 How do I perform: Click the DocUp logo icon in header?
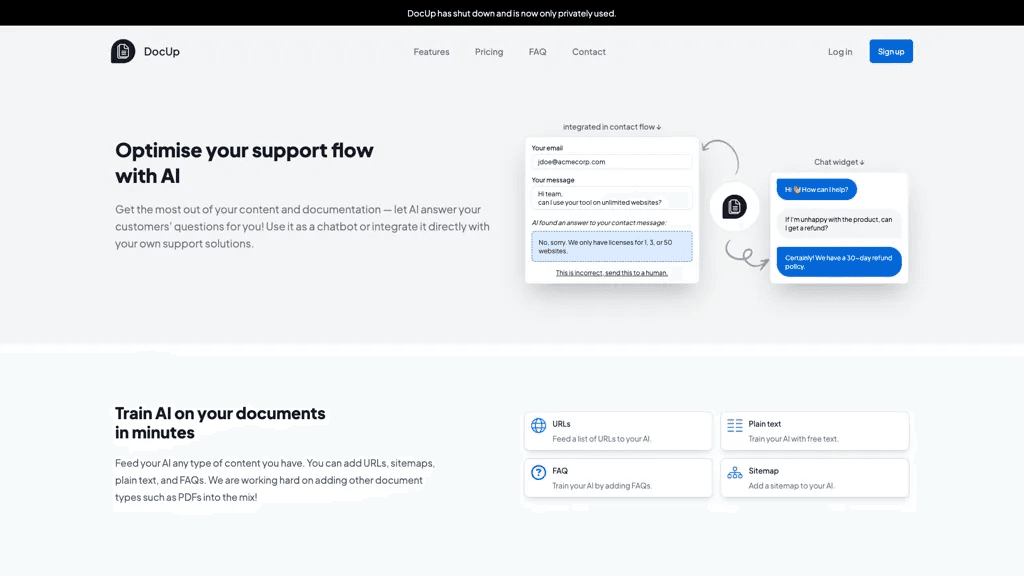[123, 52]
